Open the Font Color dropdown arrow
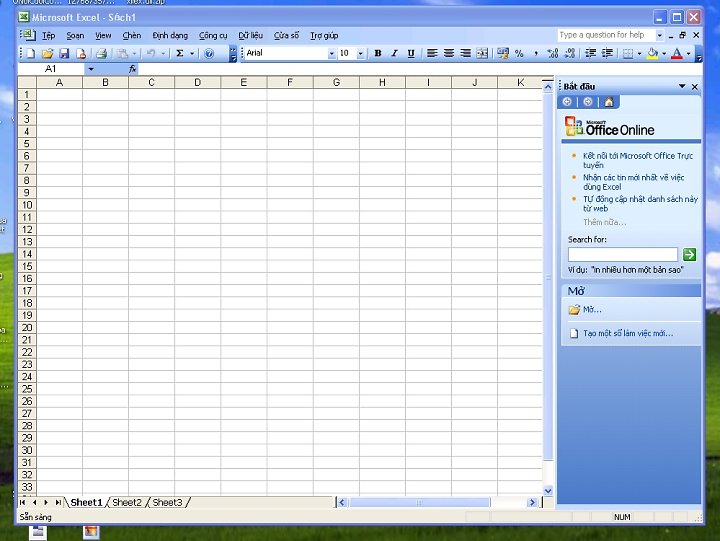This screenshot has width=720, height=541. click(689, 53)
